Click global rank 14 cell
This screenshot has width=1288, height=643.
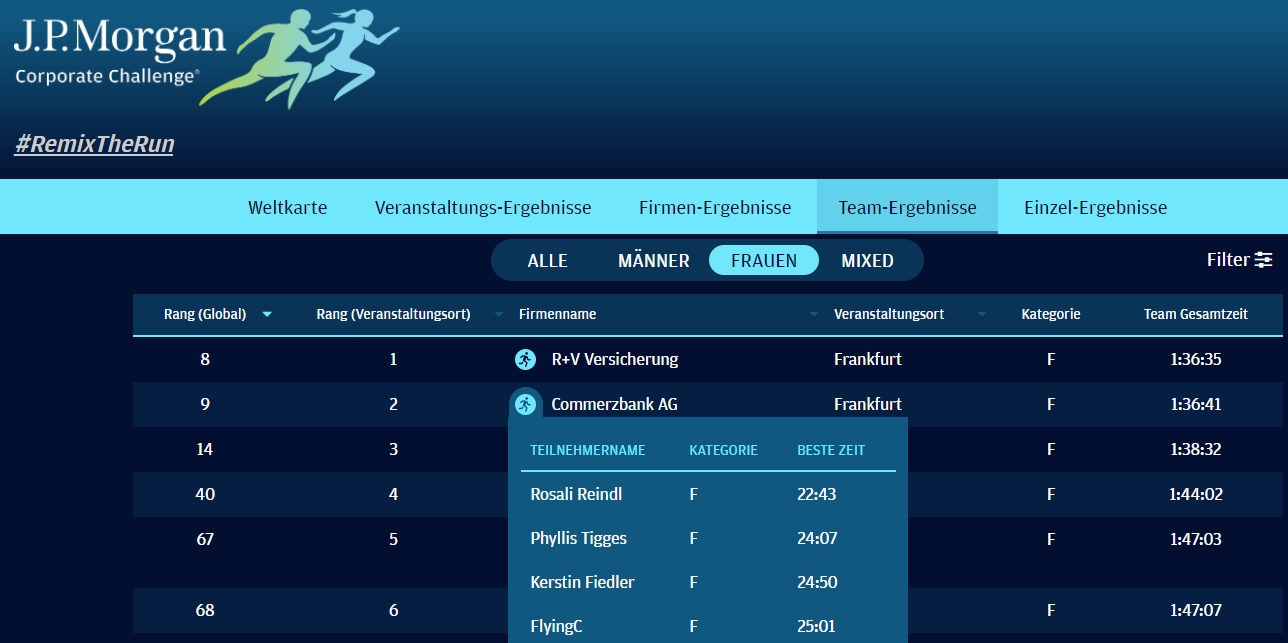pyautogui.click(x=205, y=449)
